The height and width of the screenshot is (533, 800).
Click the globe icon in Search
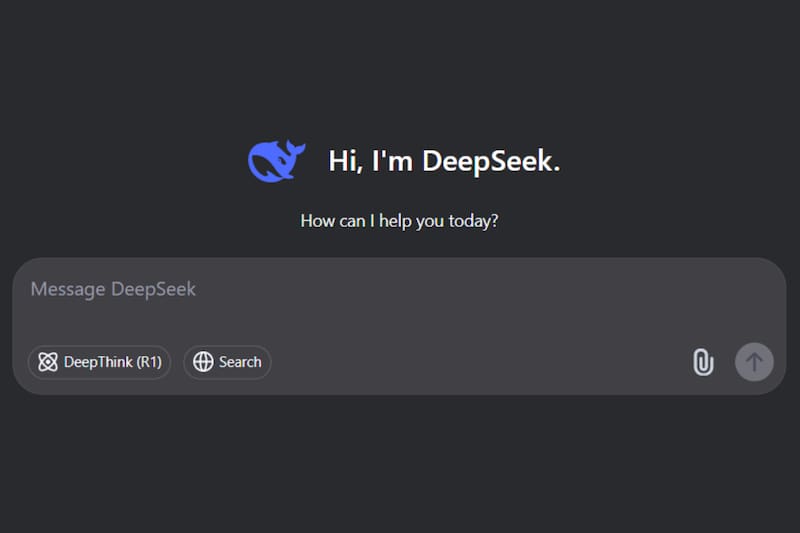[203, 362]
